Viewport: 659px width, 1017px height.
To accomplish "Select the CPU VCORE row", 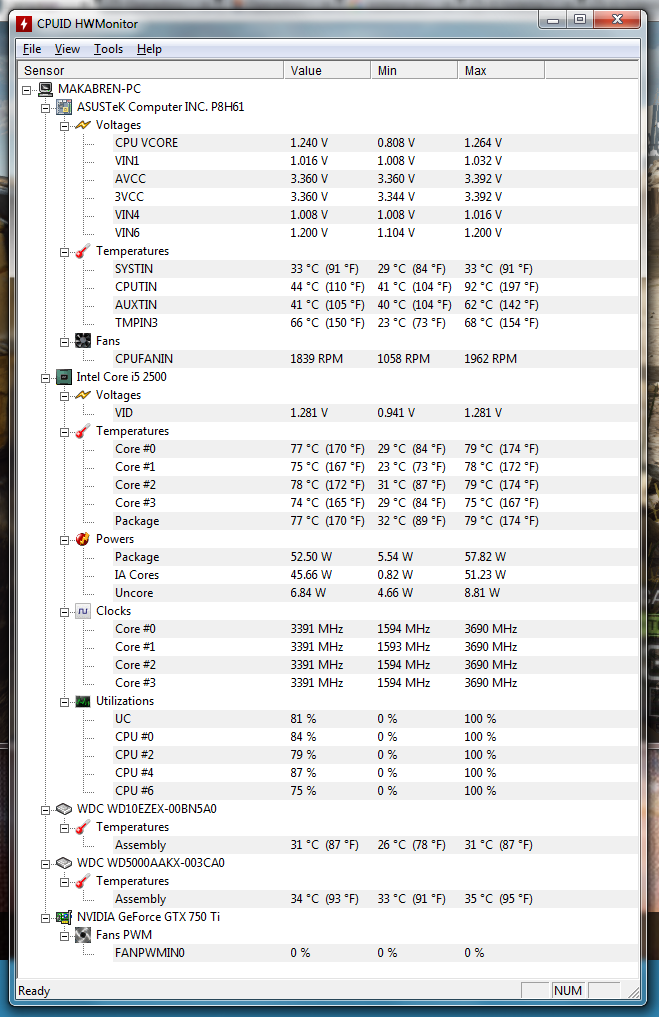I will (375, 143).
